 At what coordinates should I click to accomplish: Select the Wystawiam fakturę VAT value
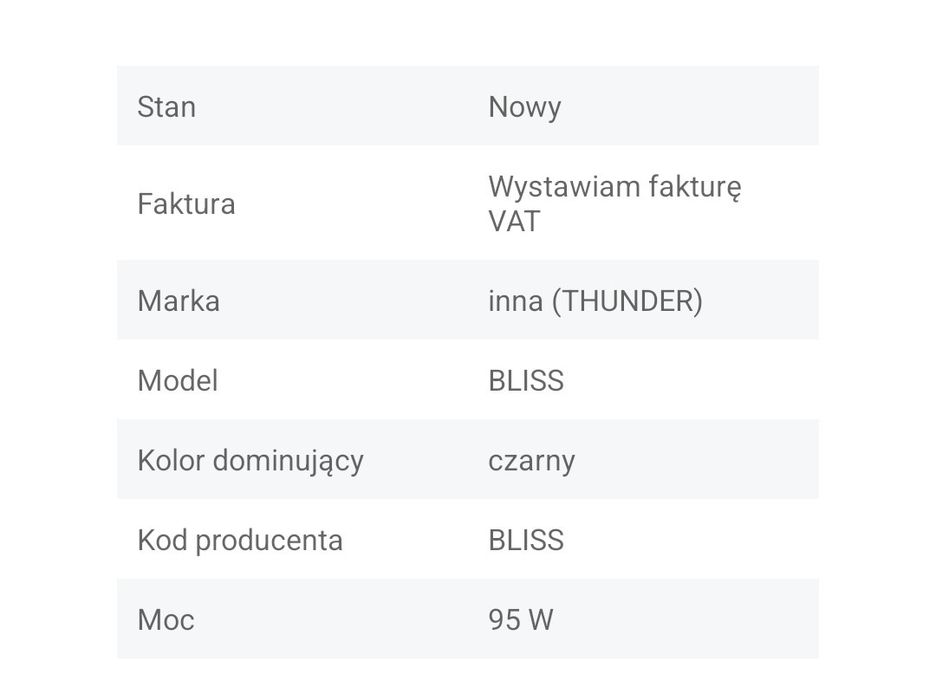(x=614, y=204)
